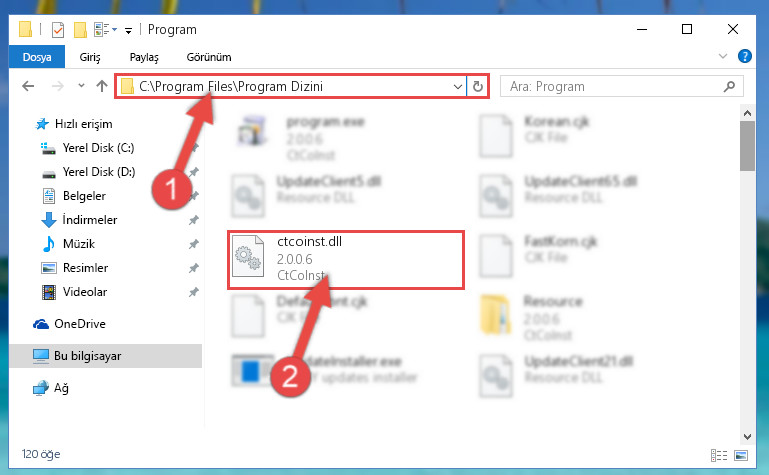Switch to details view layout

[718, 455]
